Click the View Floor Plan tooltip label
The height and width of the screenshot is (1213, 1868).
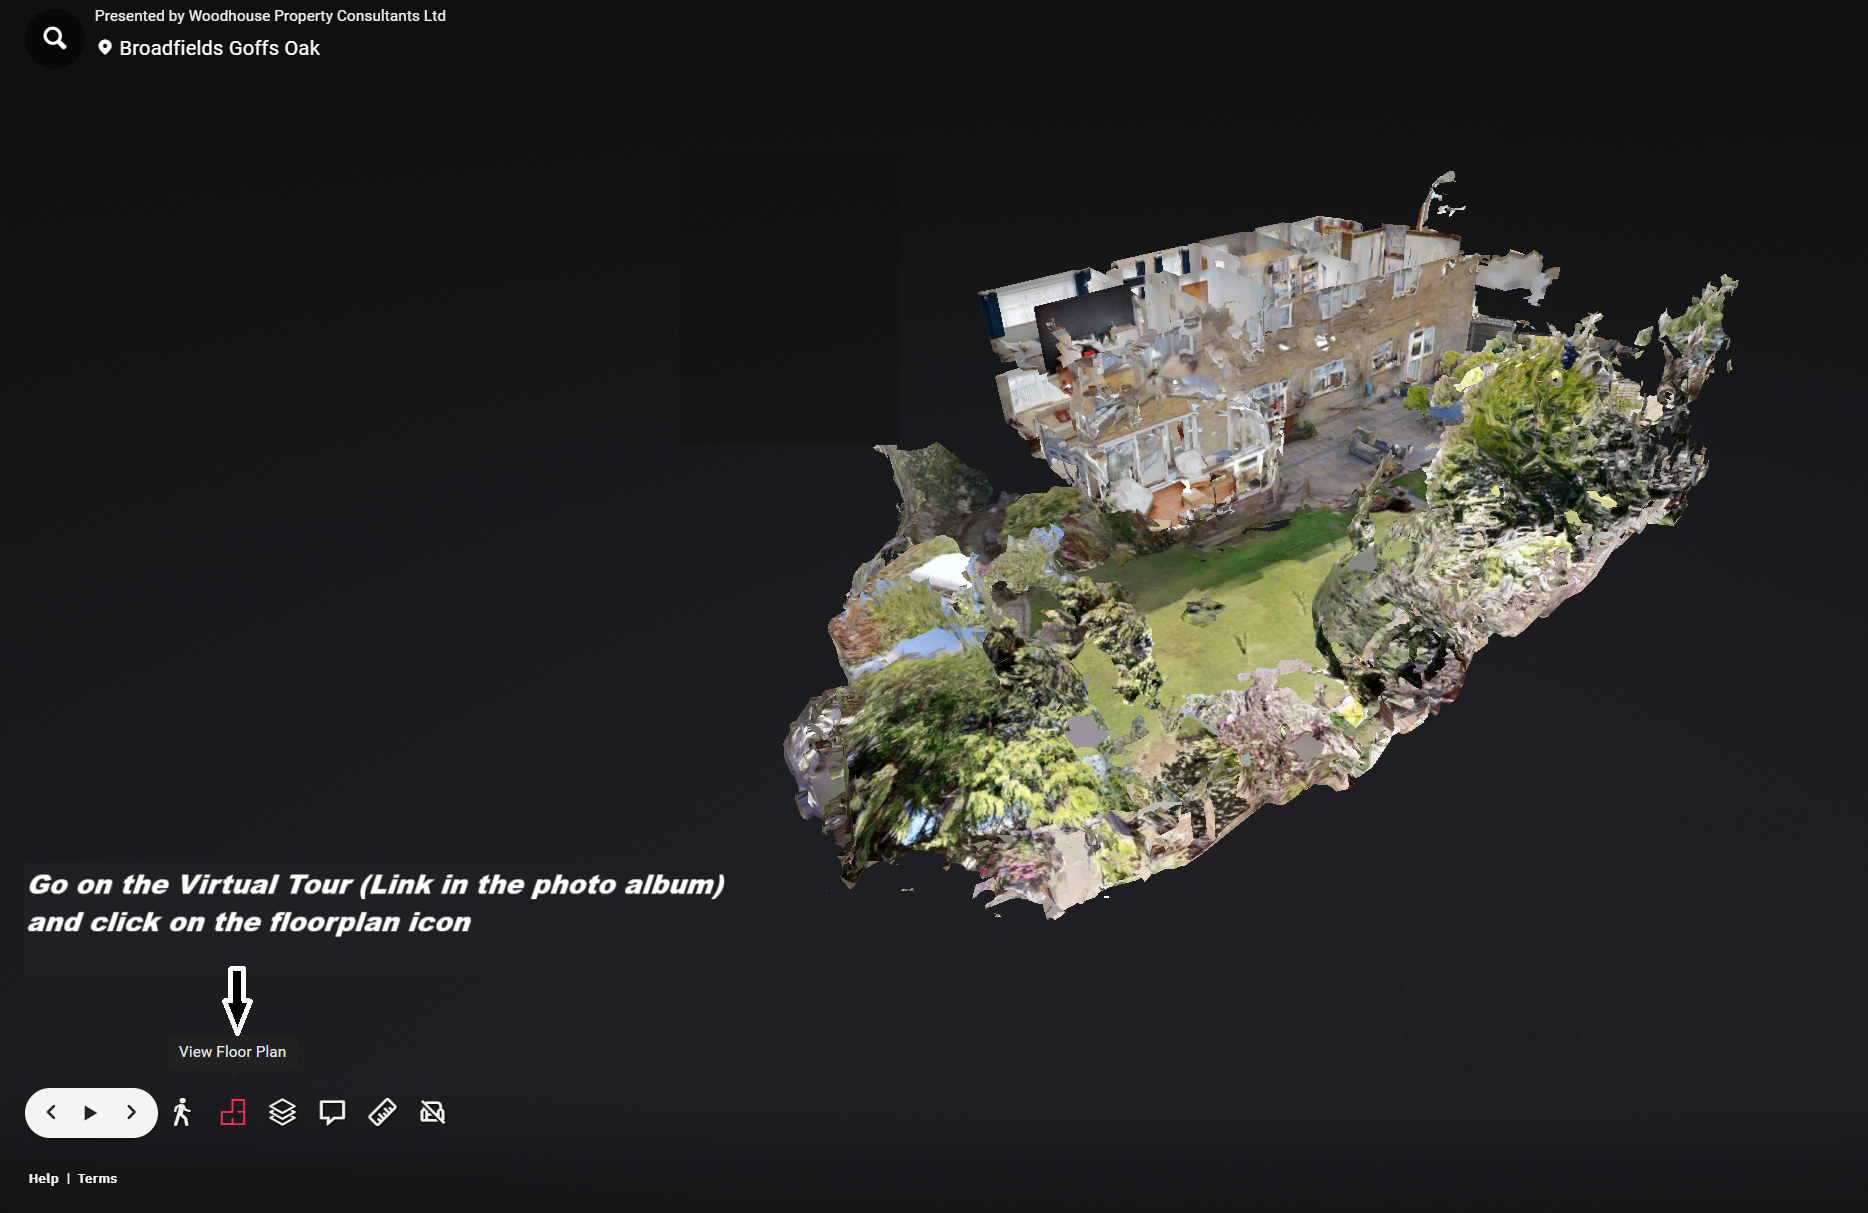(x=232, y=1052)
